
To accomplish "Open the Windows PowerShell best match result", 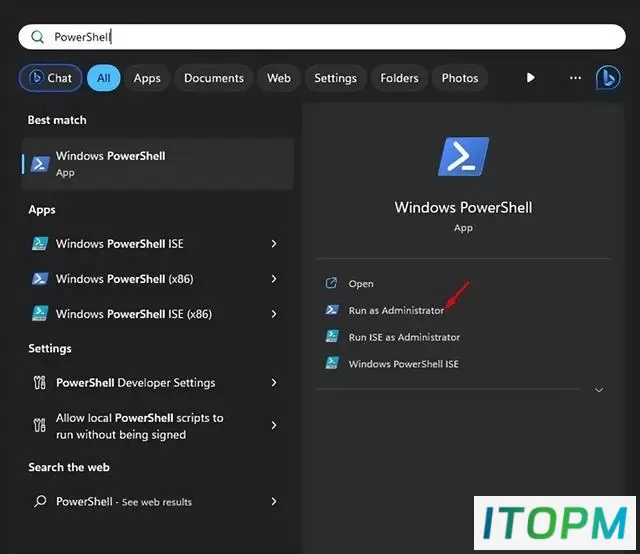I will (x=158, y=164).
